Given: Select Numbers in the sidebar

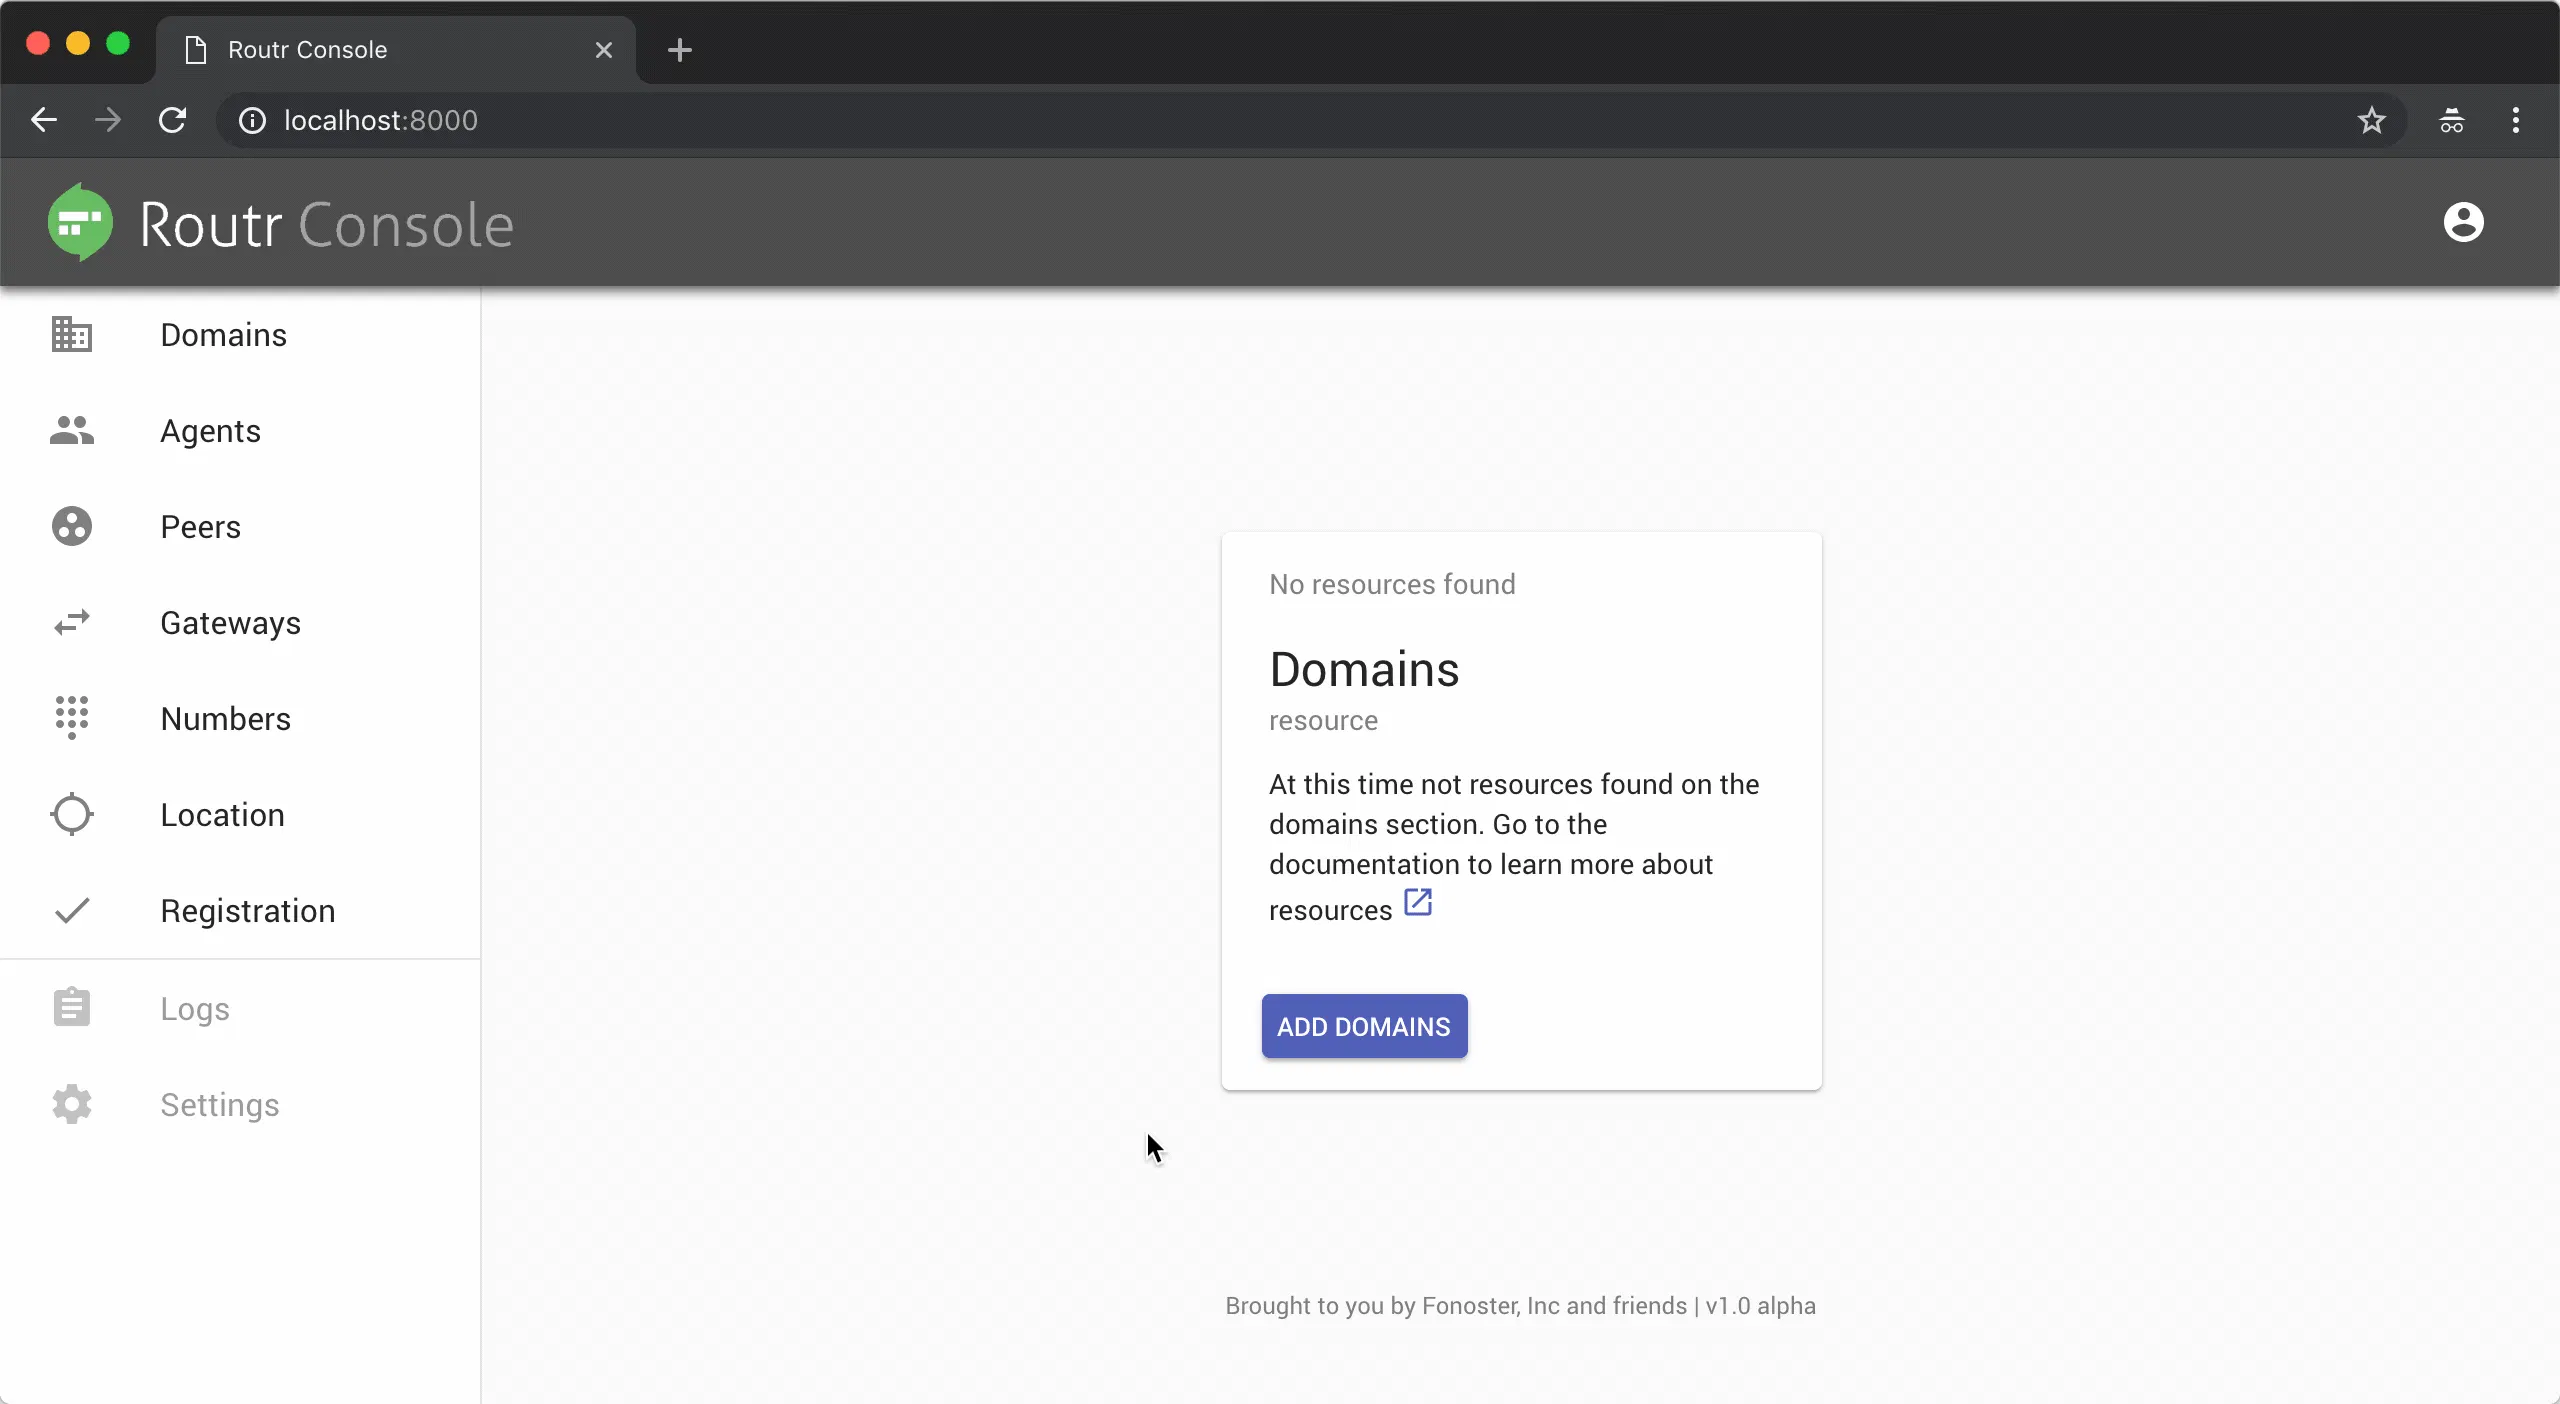Looking at the screenshot, I should pyautogui.click(x=240, y=719).
